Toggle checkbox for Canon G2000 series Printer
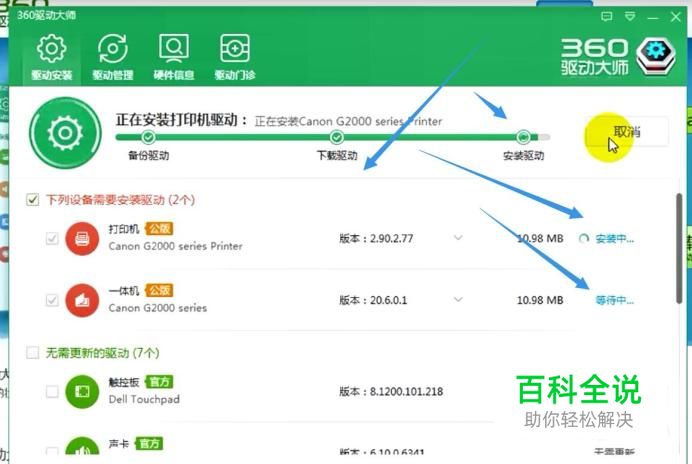Image resolution: width=692 pixels, height=464 pixels. [x=52, y=238]
